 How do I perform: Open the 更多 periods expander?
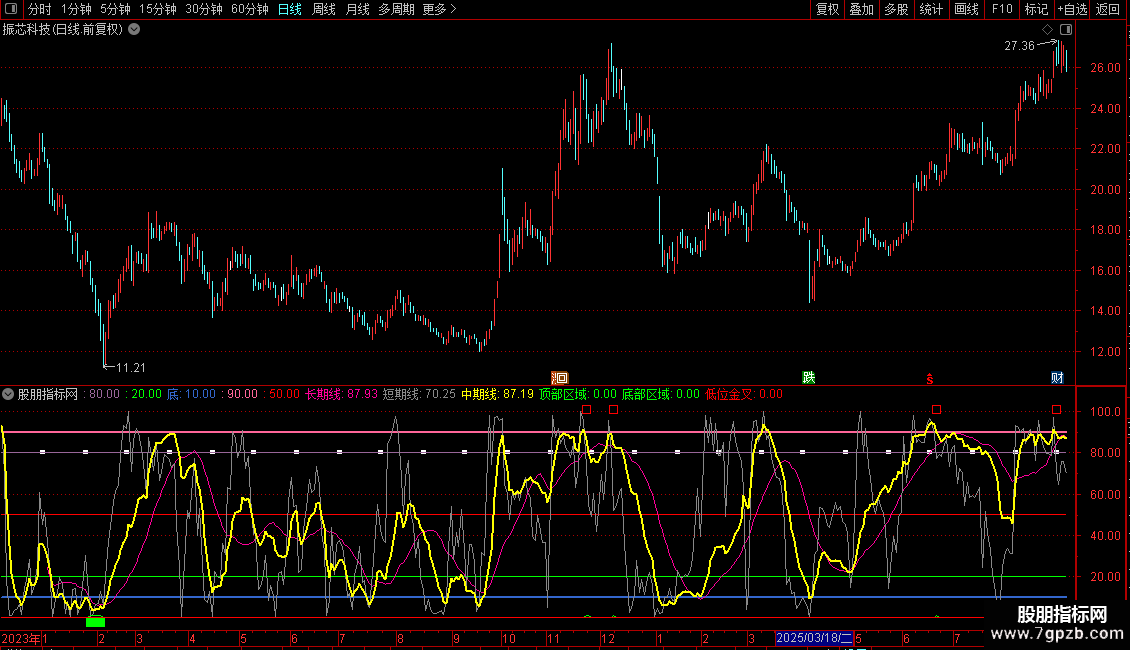pos(439,9)
